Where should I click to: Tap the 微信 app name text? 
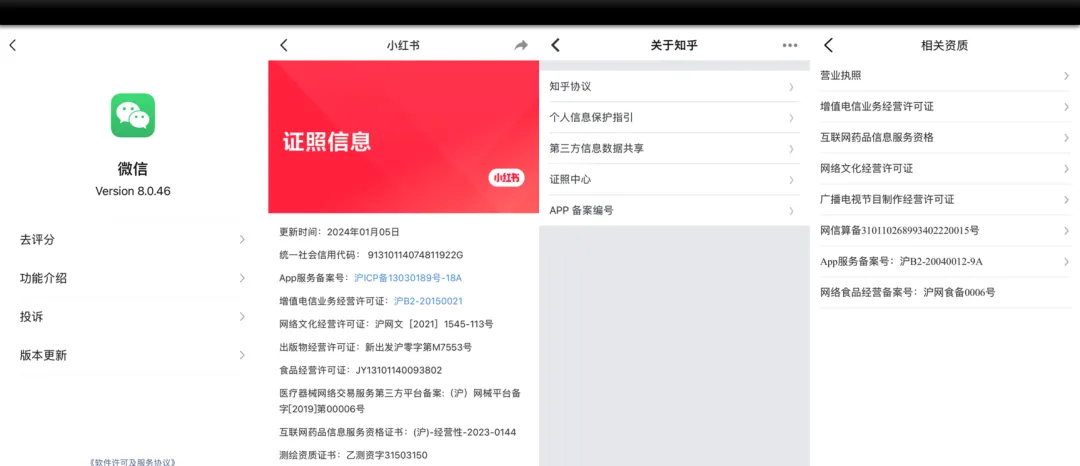133,169
